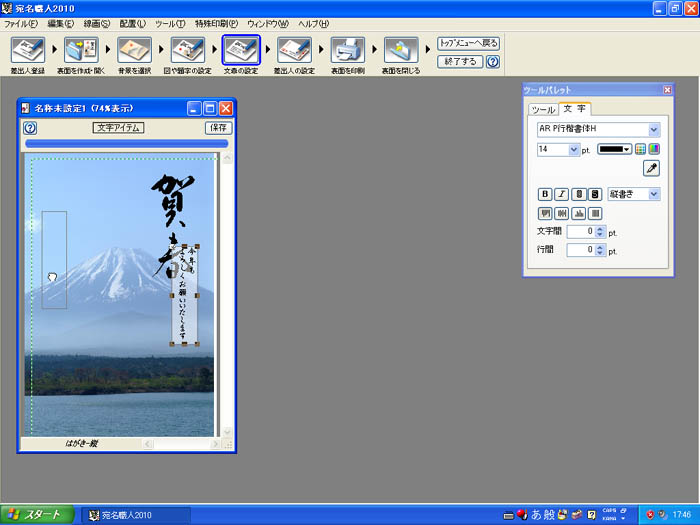Click the 差出人の設定 sender settings icon
This screenshot has height=525, width=700.
point(294,49)
